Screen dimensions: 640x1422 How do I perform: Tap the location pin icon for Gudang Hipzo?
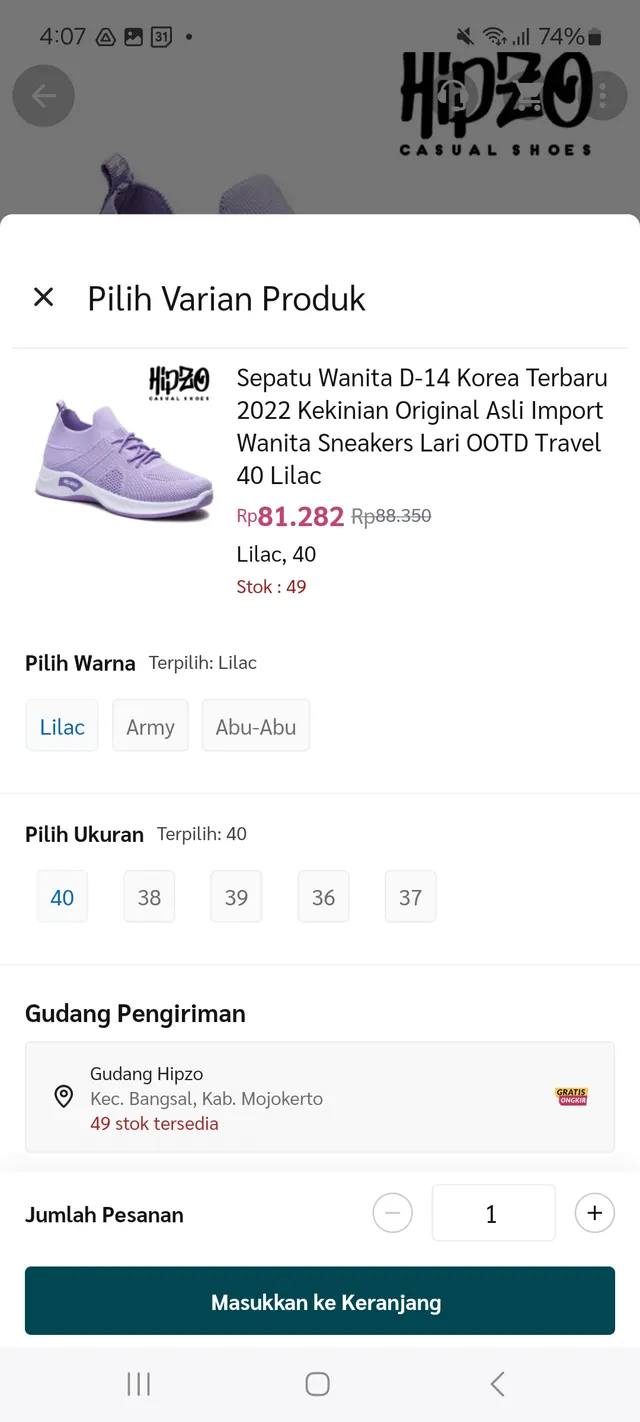click(x=63, y=1097)
